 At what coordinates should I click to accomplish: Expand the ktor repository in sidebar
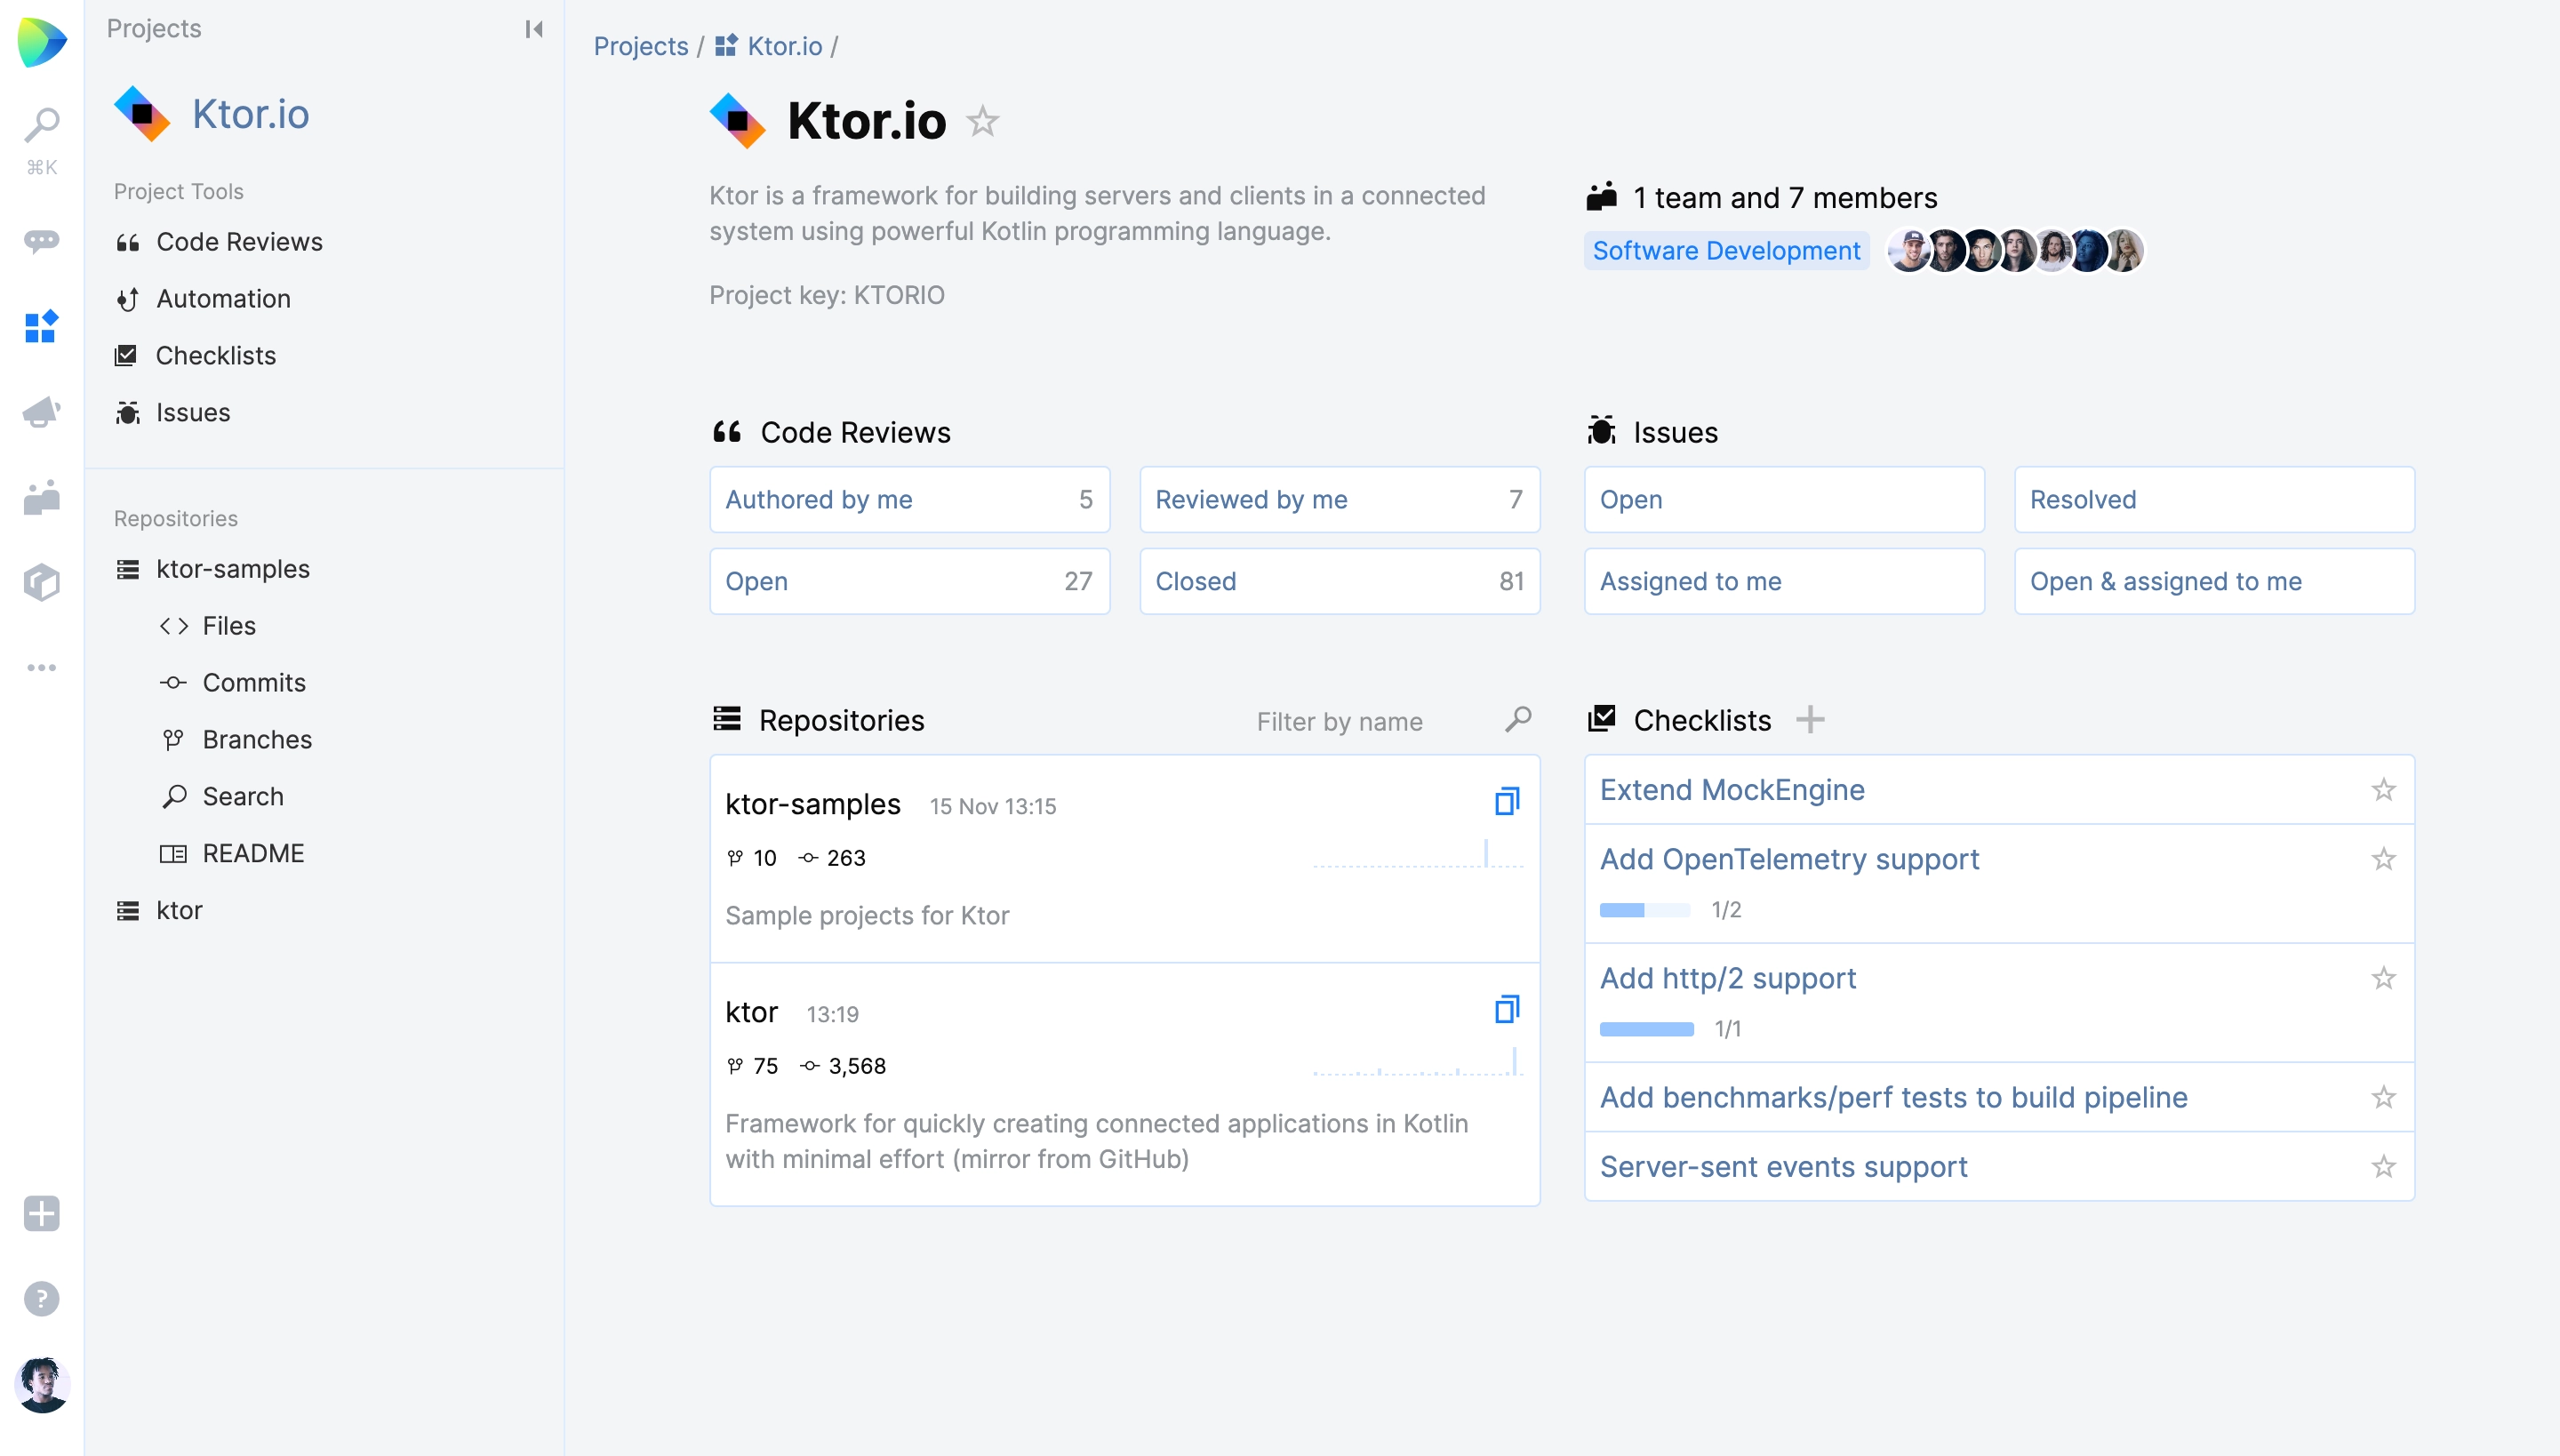178,909
